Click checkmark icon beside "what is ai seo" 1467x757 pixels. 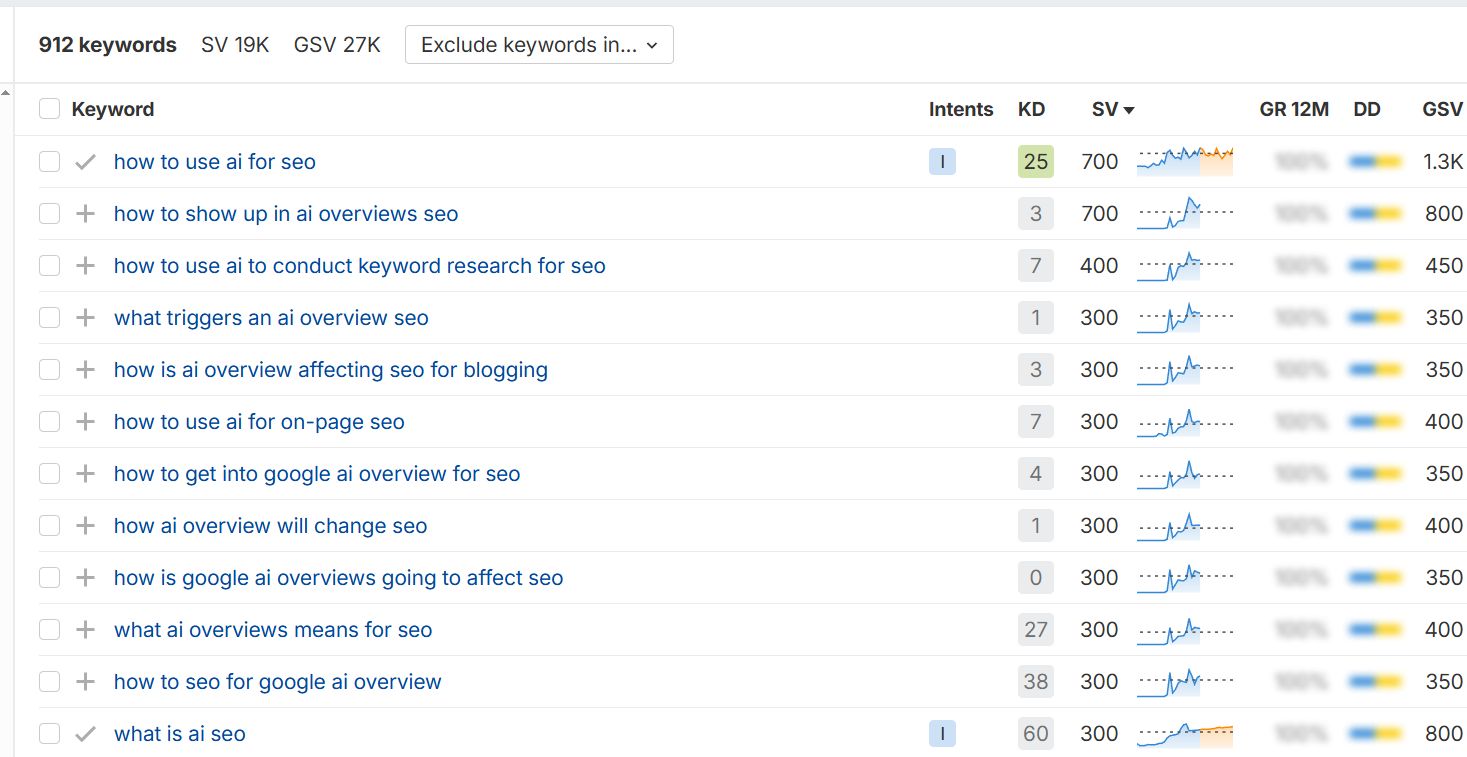[x=86, y=734]
